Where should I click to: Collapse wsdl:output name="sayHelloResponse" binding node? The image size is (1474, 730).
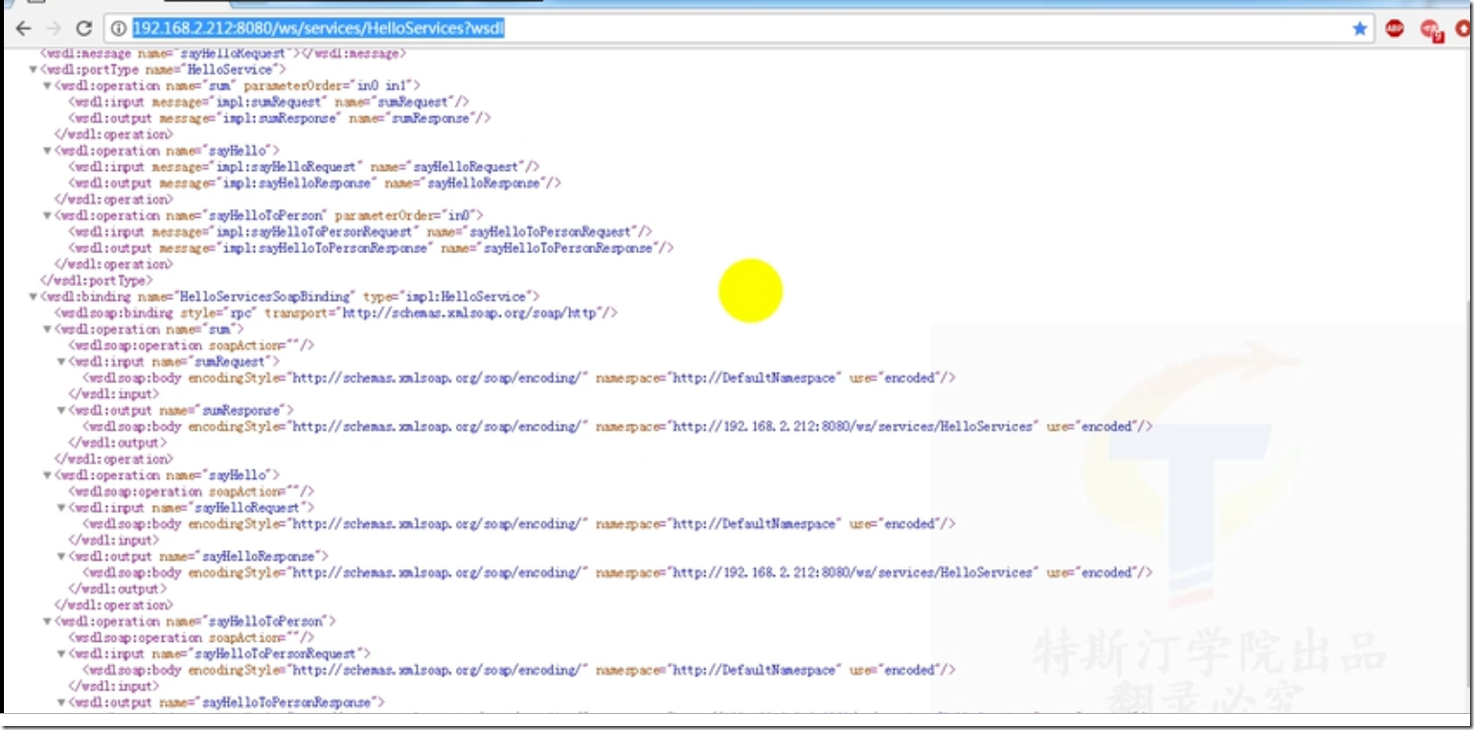[x=60, y=556]
